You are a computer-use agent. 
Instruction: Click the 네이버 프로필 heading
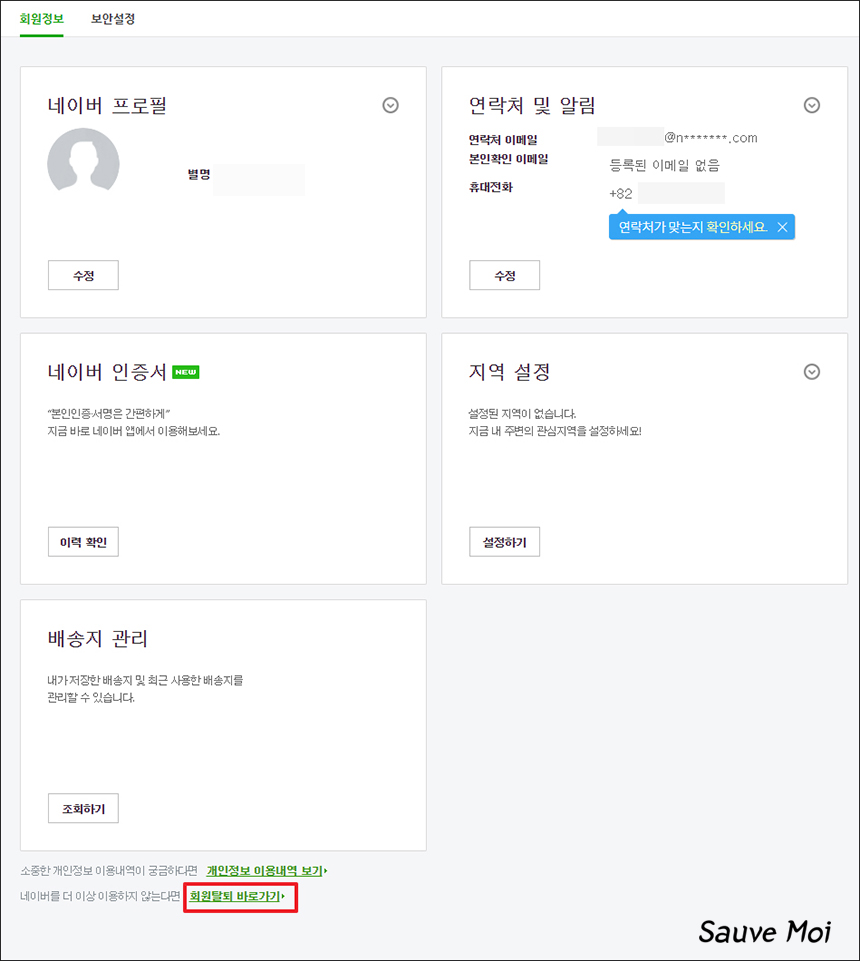pos(107,105)
